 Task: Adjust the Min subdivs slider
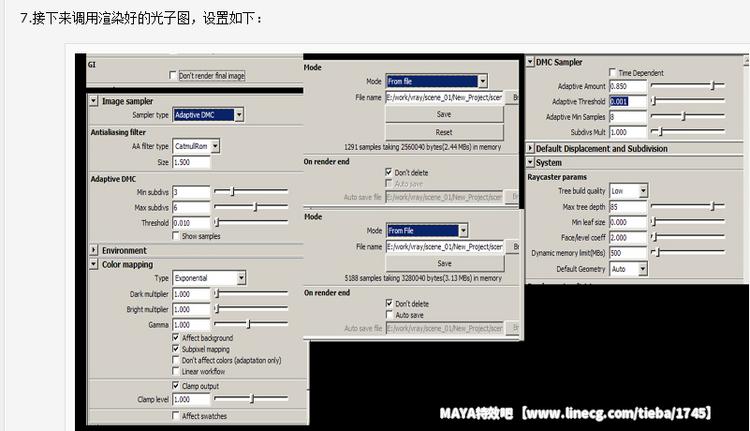[232, 191]
